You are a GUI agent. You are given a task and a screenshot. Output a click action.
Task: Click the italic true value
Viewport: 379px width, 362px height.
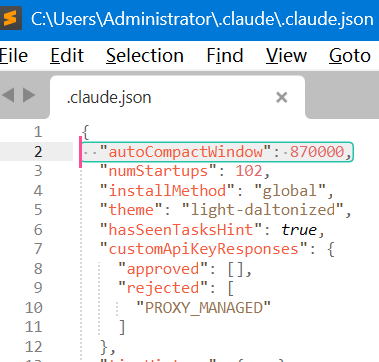click(299, 230)
